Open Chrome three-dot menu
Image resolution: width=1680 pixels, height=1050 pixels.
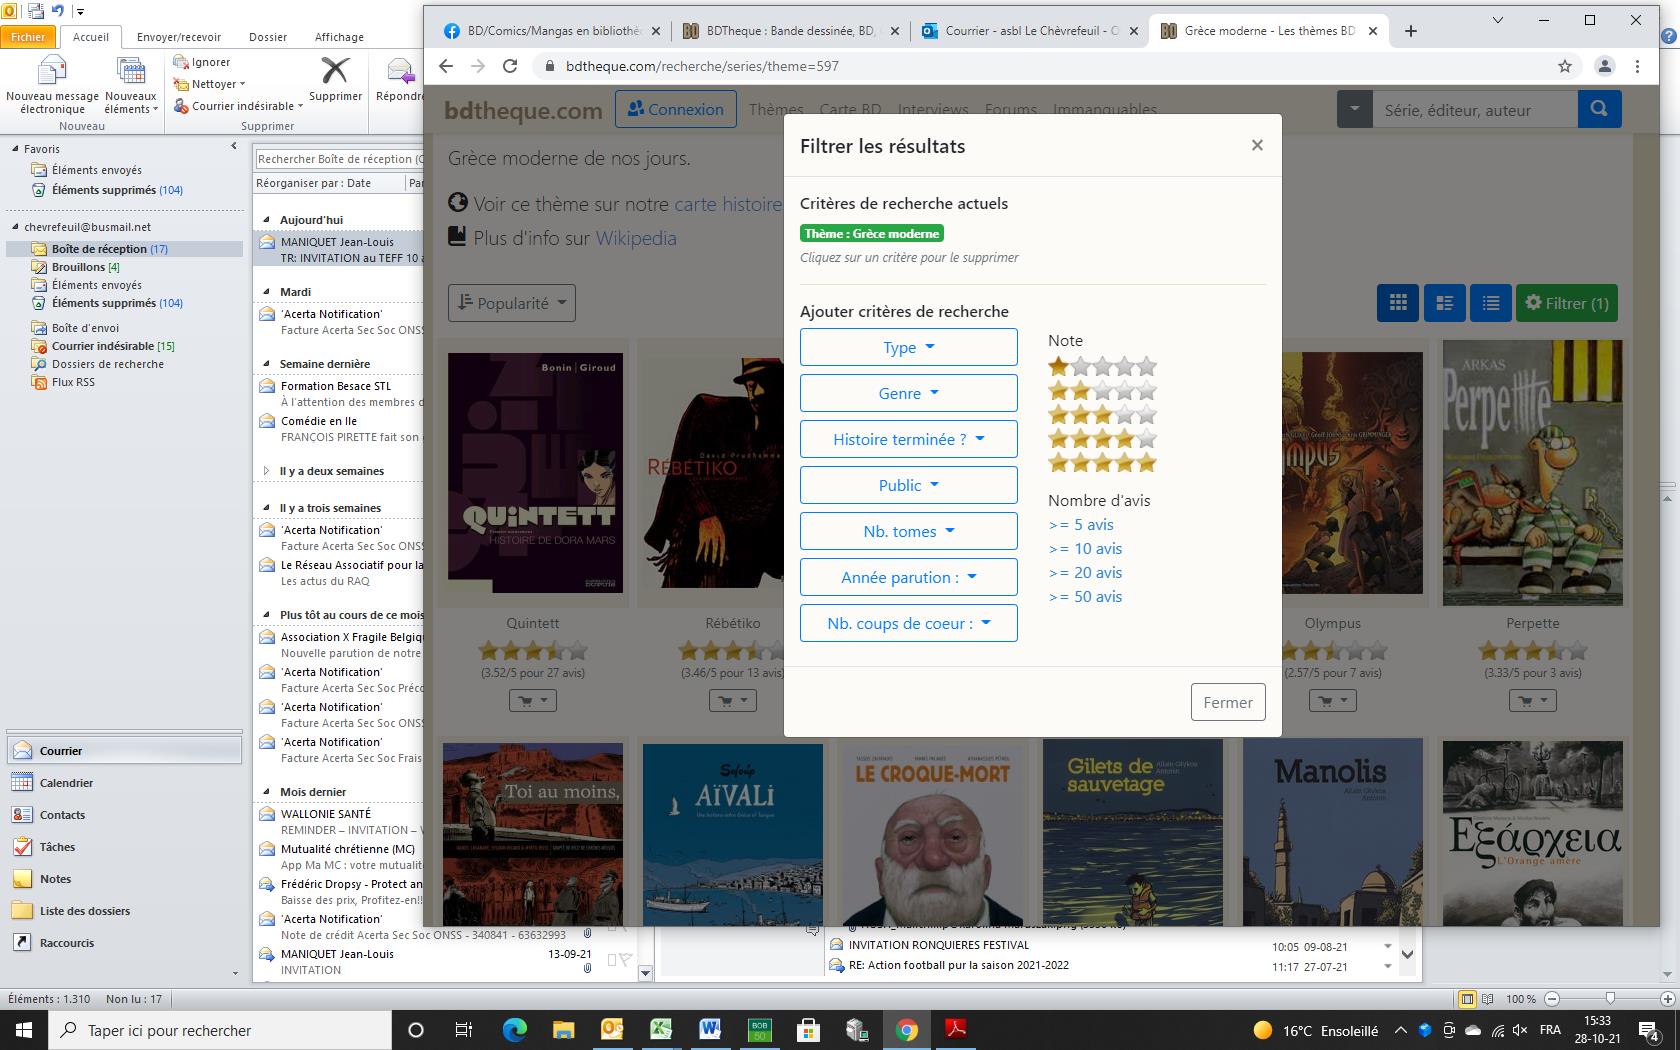tap(1637, 66)
